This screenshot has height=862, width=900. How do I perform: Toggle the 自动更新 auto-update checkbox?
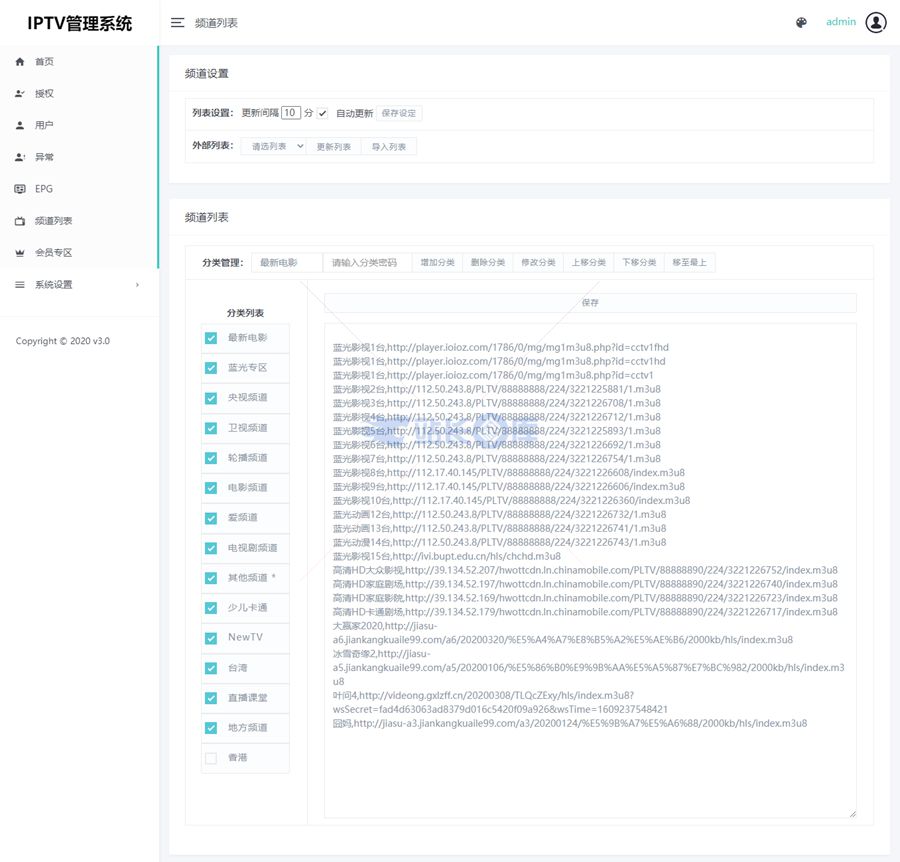pyautogui.click(x=323, y=114)
